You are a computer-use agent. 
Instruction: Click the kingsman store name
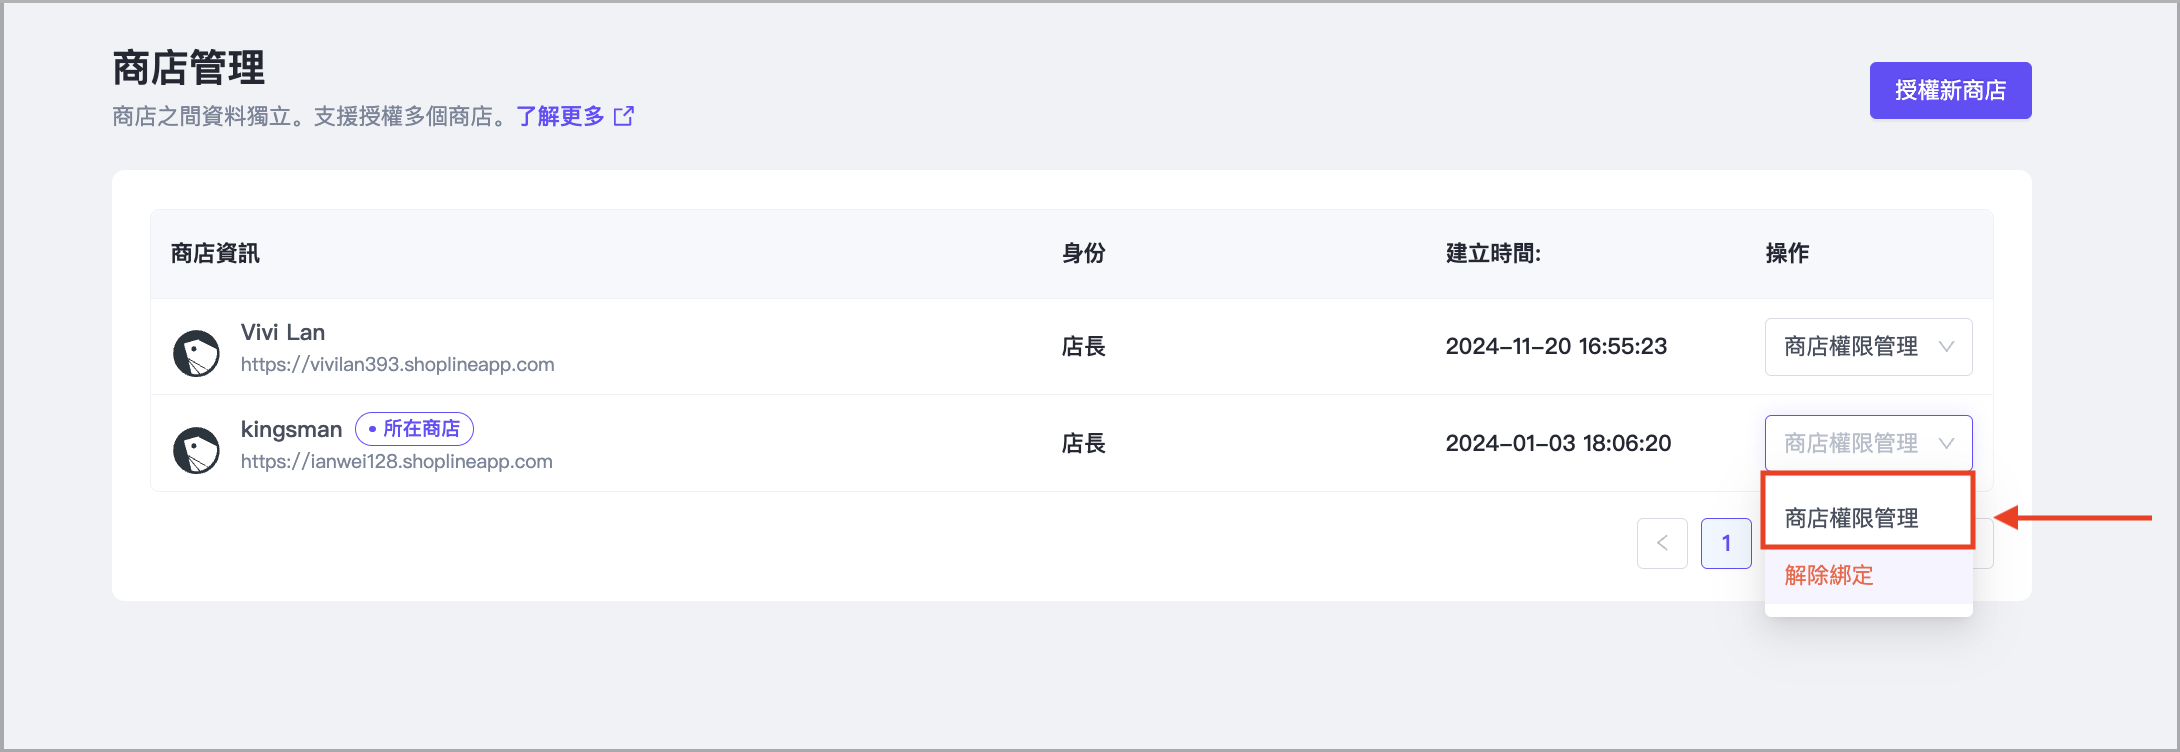tap(291, 429)
